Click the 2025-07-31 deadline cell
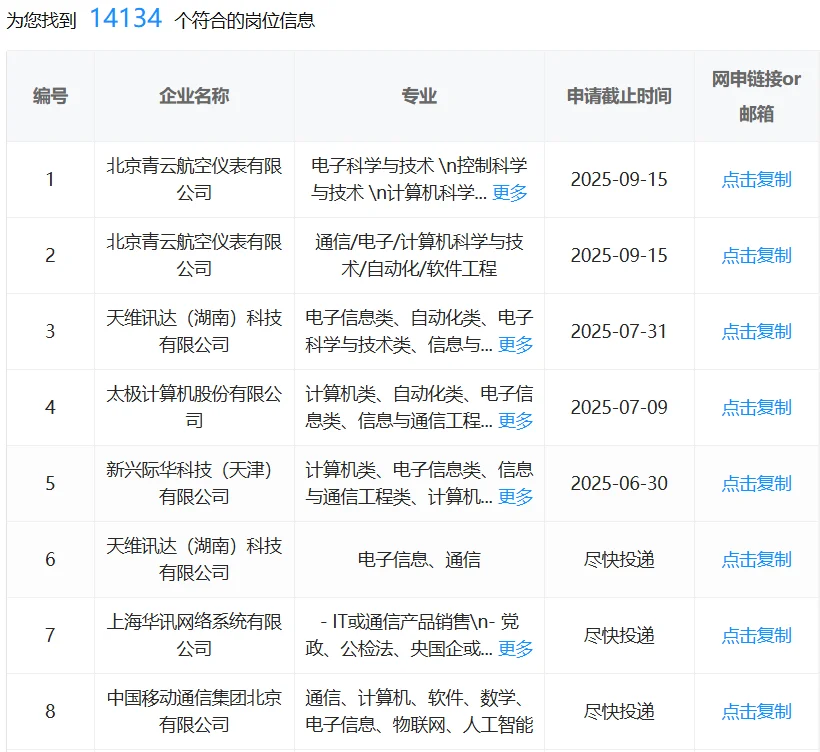Image resolution: width=820 pixels, height=752 pixels. [x=619, y=331]
